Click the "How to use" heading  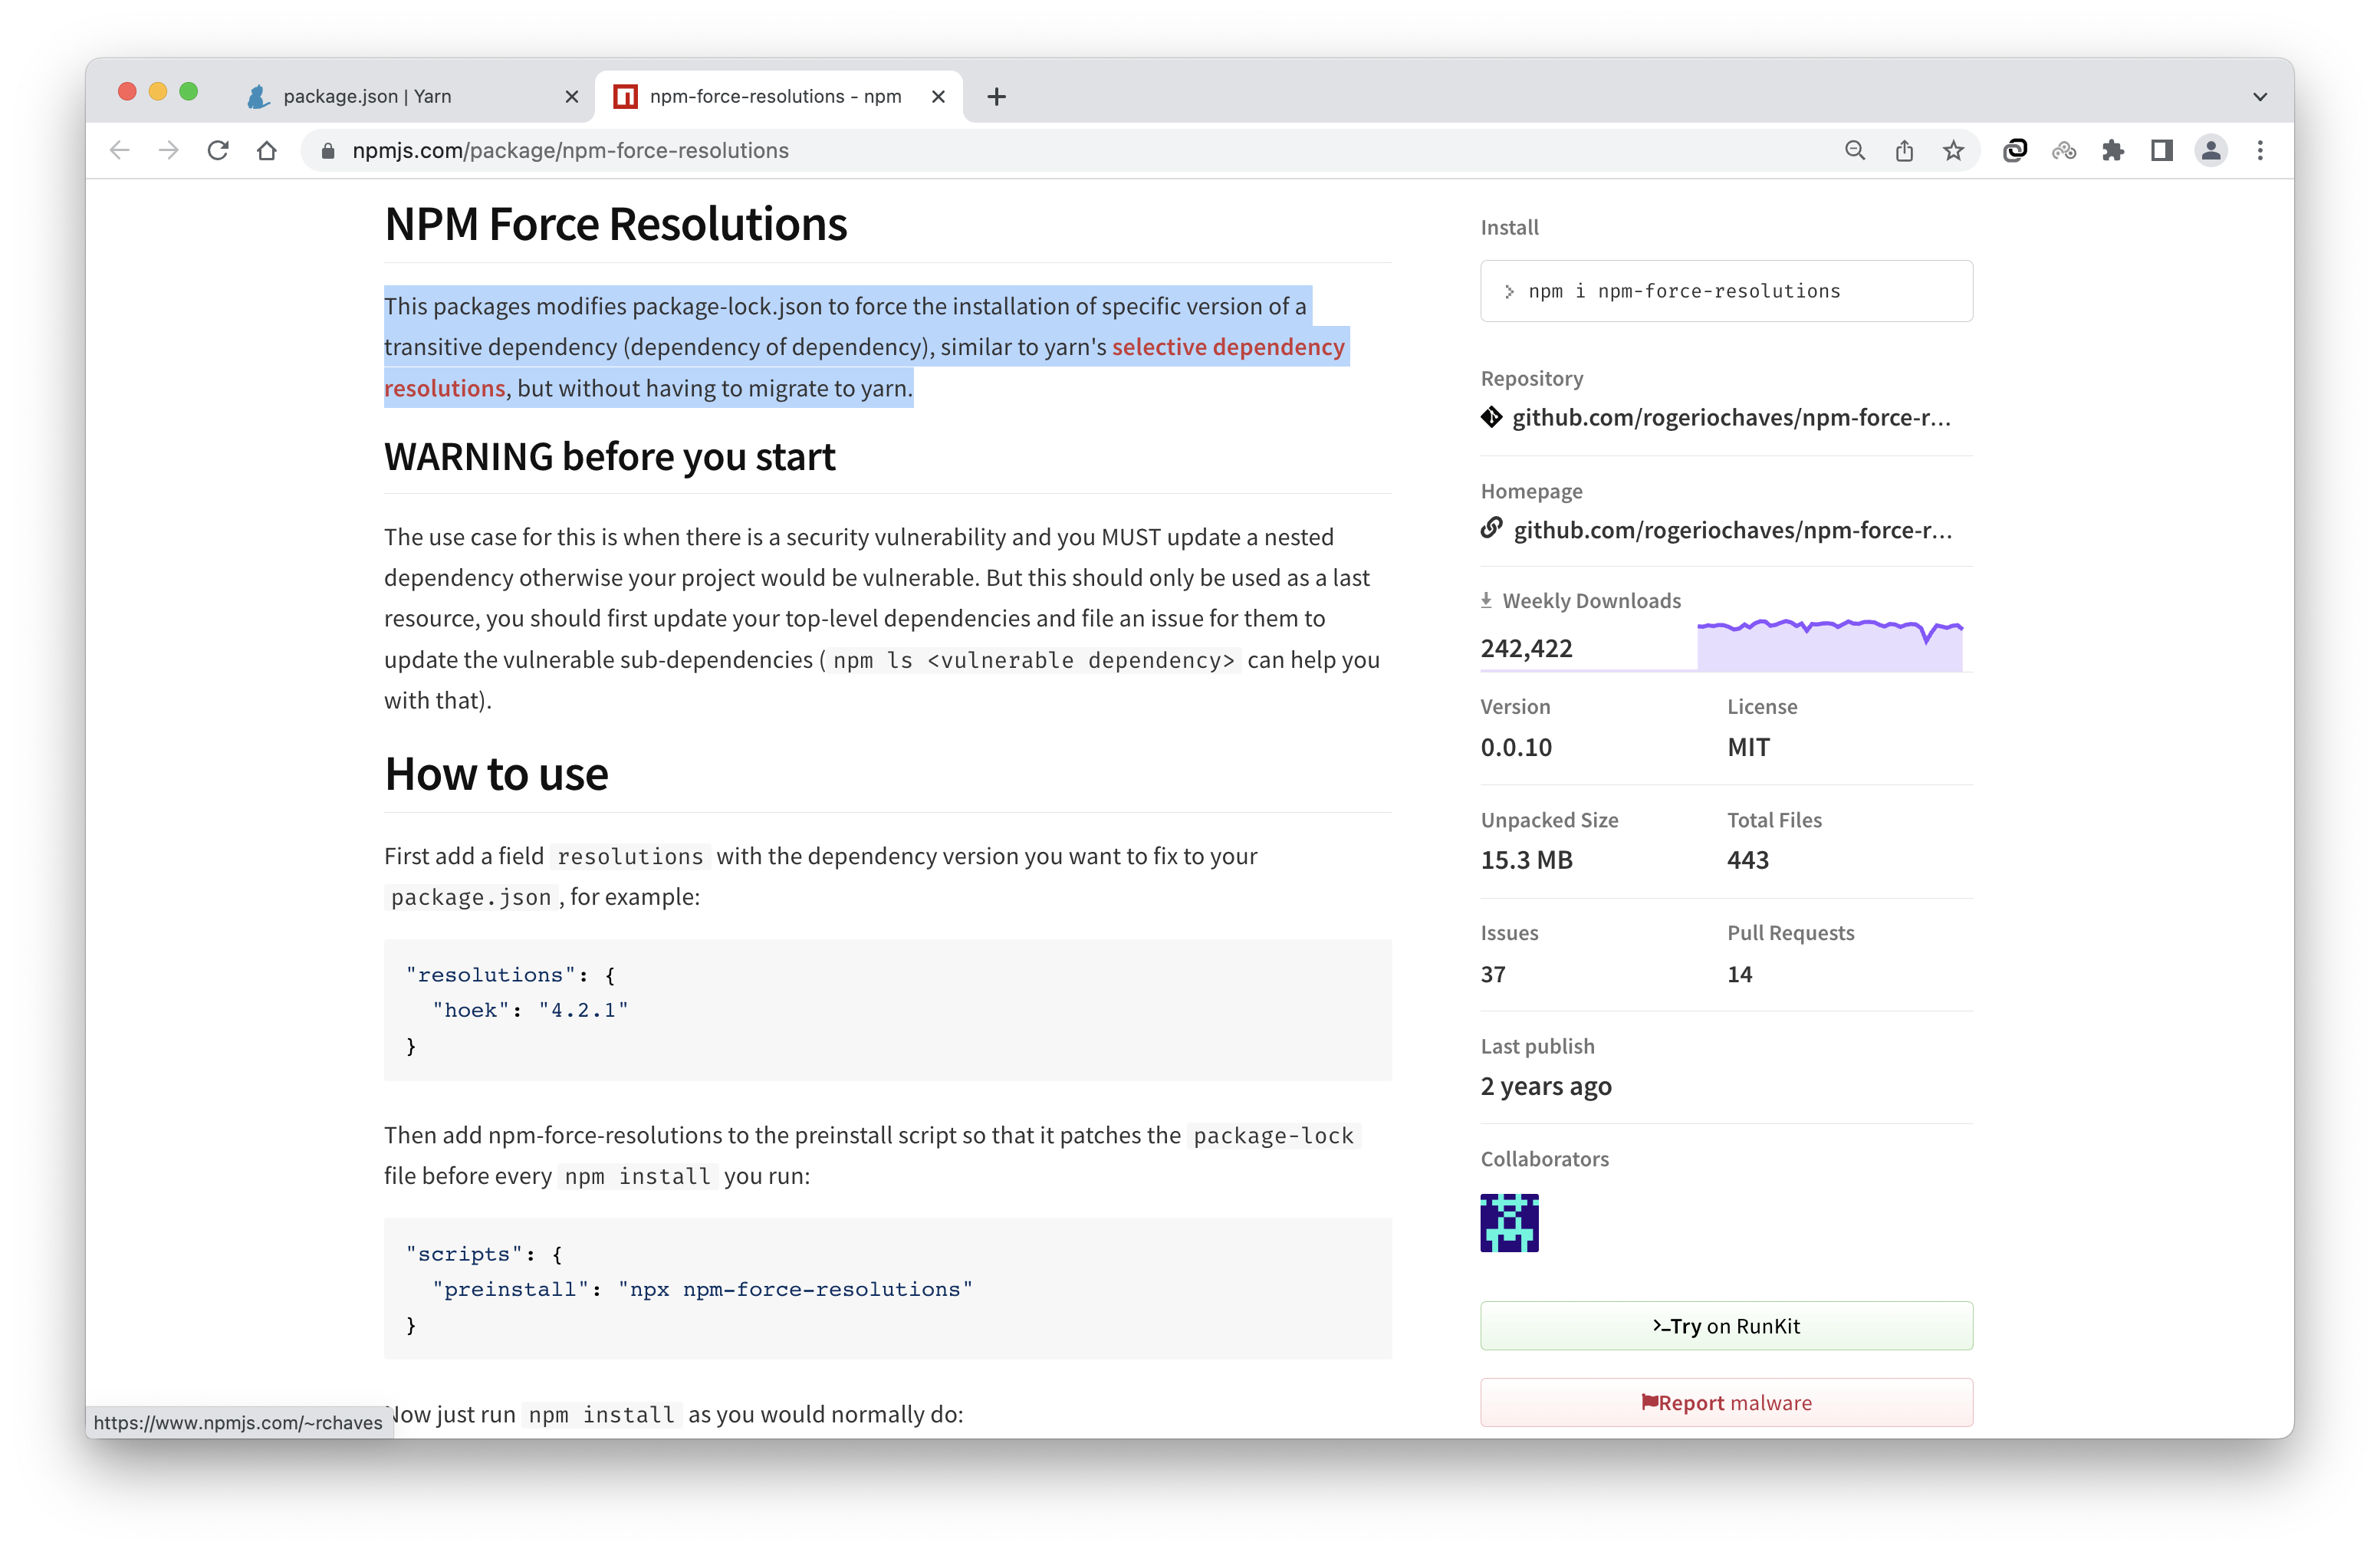pyautogui.click(x=497, y=774)
